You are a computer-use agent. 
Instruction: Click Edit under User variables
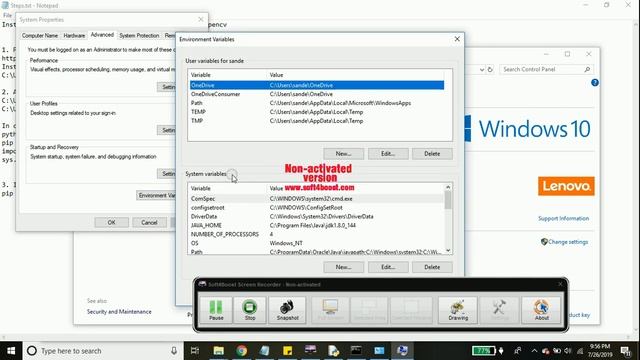click(388, 153)
